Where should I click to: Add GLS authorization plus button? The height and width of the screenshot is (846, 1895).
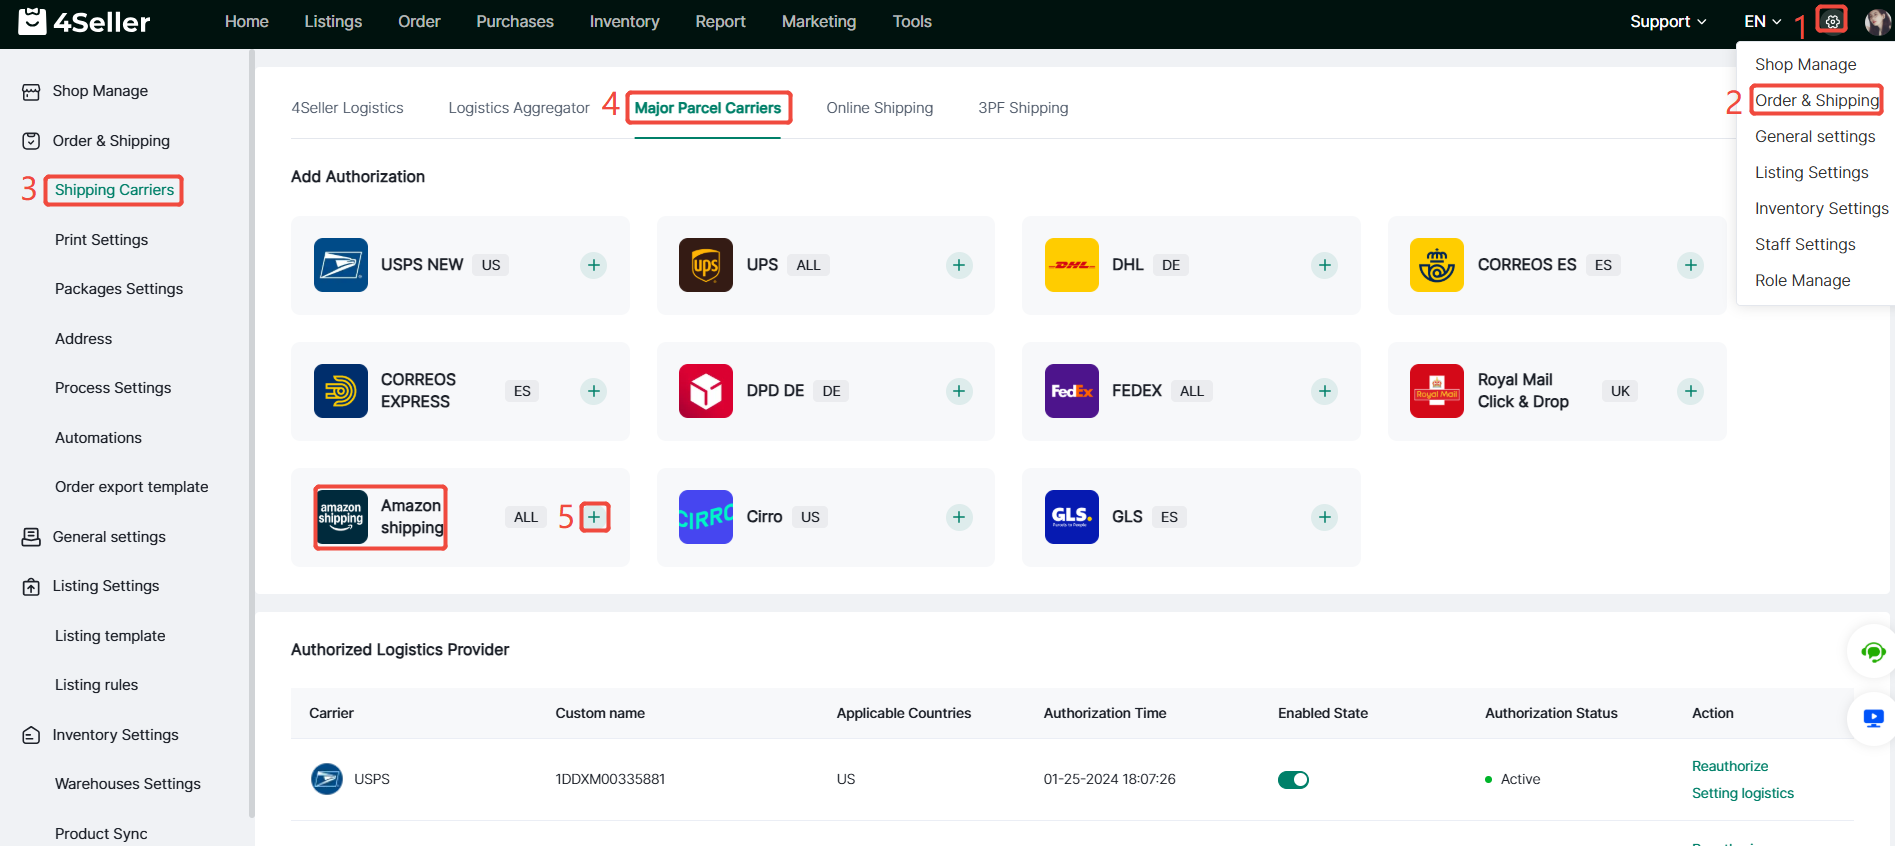tap(1325, 517)
